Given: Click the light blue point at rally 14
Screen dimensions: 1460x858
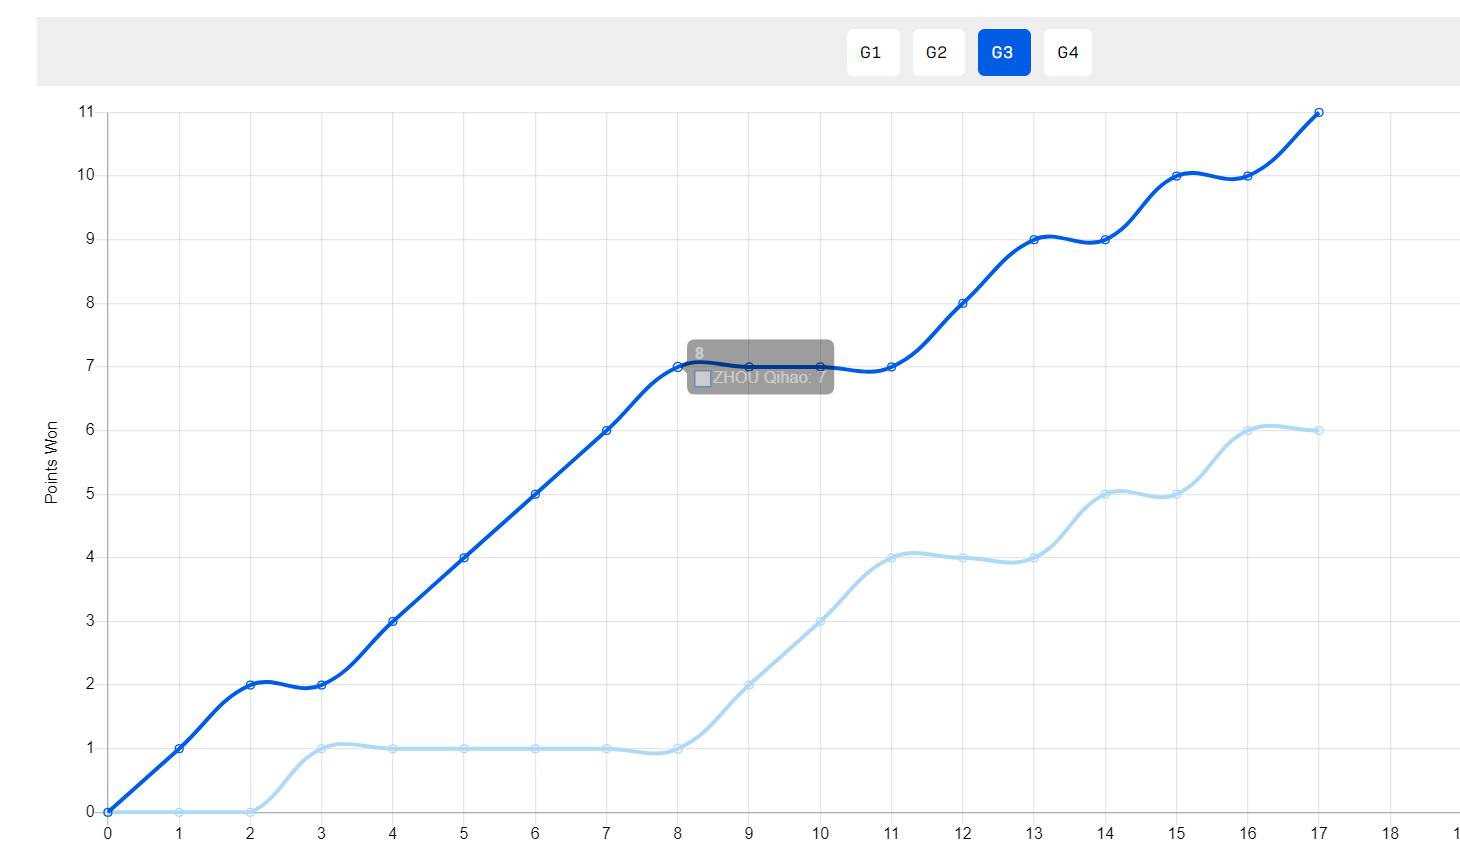Looking at the screenshot, I should coord(1105,494).
